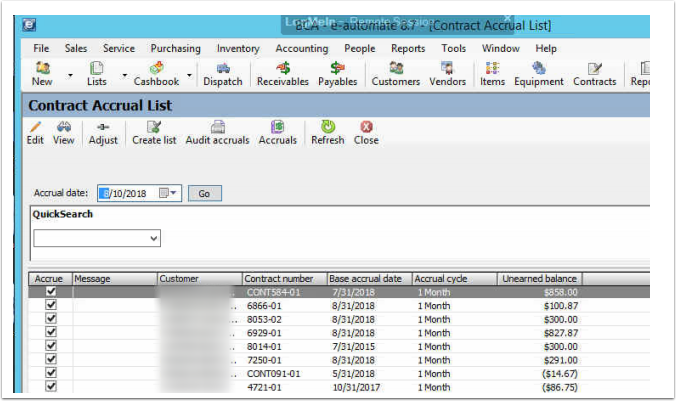Open the Cashbook toolbar icon
Screen dimensions: 676x401
click(156, 74)
